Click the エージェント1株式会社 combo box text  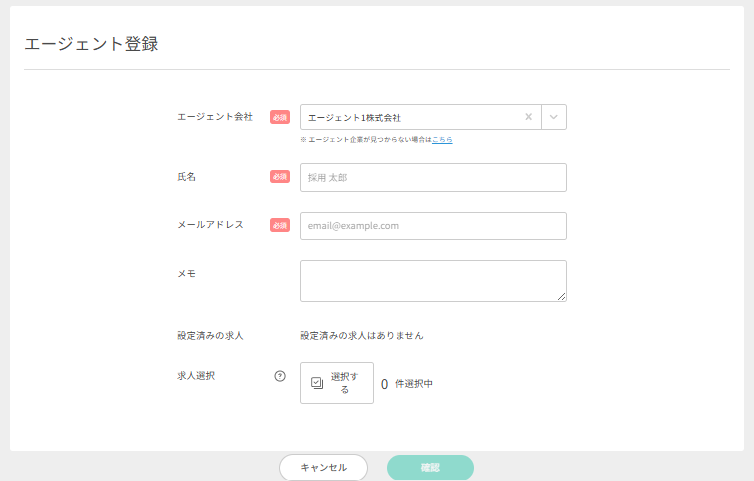coord(355,117)
